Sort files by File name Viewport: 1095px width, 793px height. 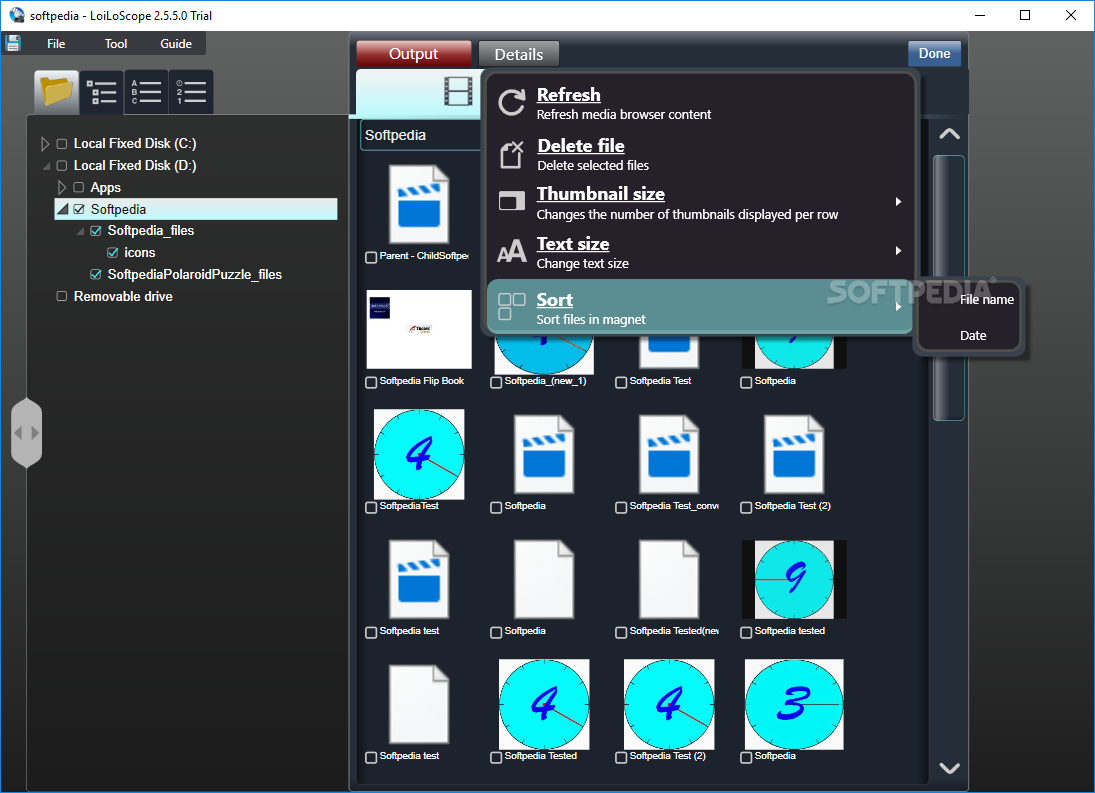pyautogui.click(x=986, y=299)
